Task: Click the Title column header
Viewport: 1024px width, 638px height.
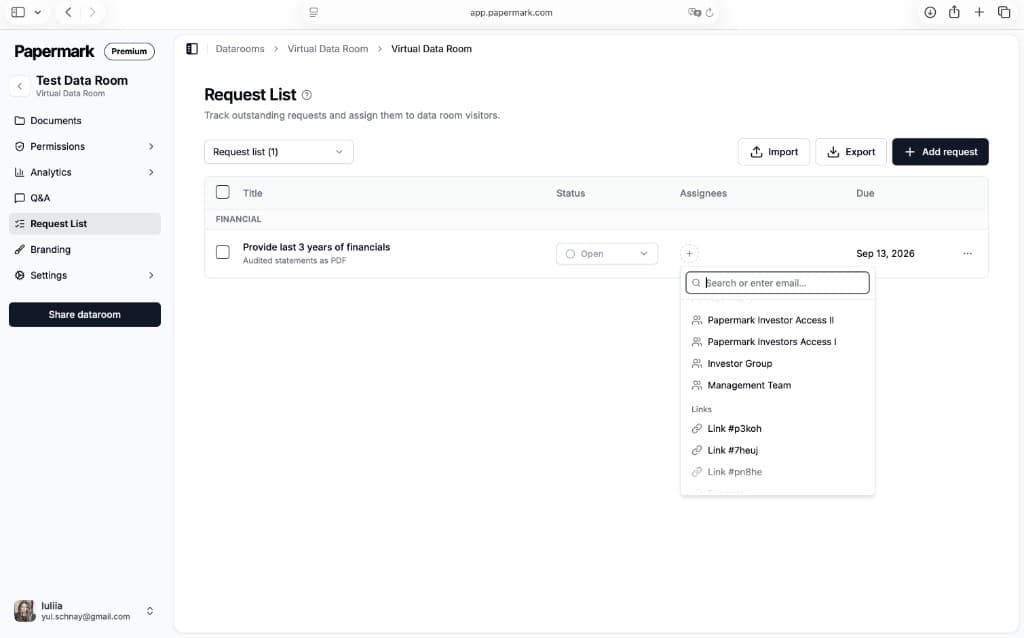Action: [252, 193]
